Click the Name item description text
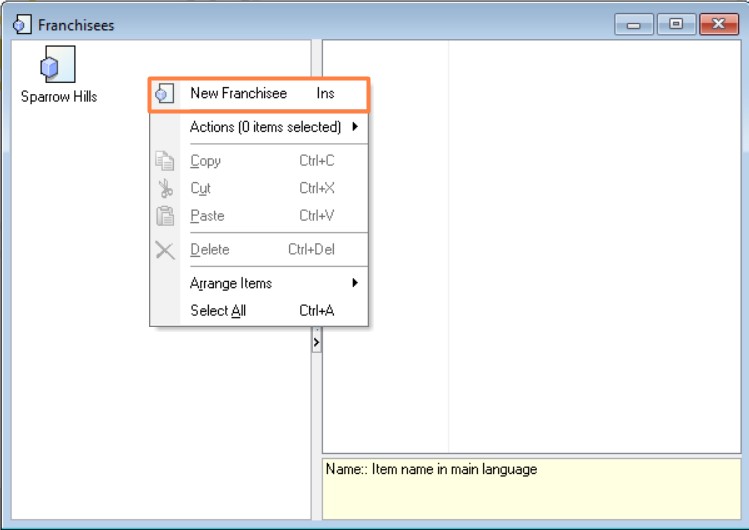The image size is (749, 530). point(431,469)
